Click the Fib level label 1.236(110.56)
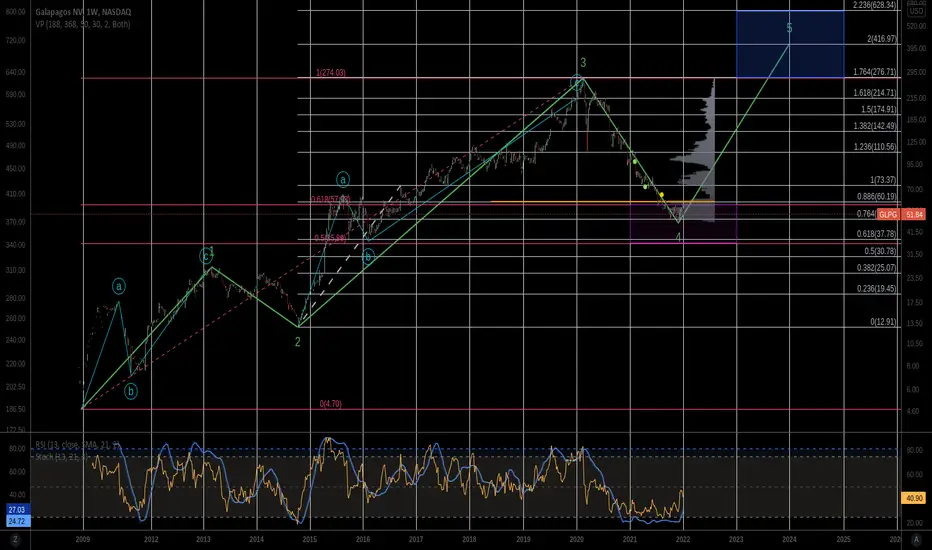Screen dimensions: 932x550 click(874, 146)
